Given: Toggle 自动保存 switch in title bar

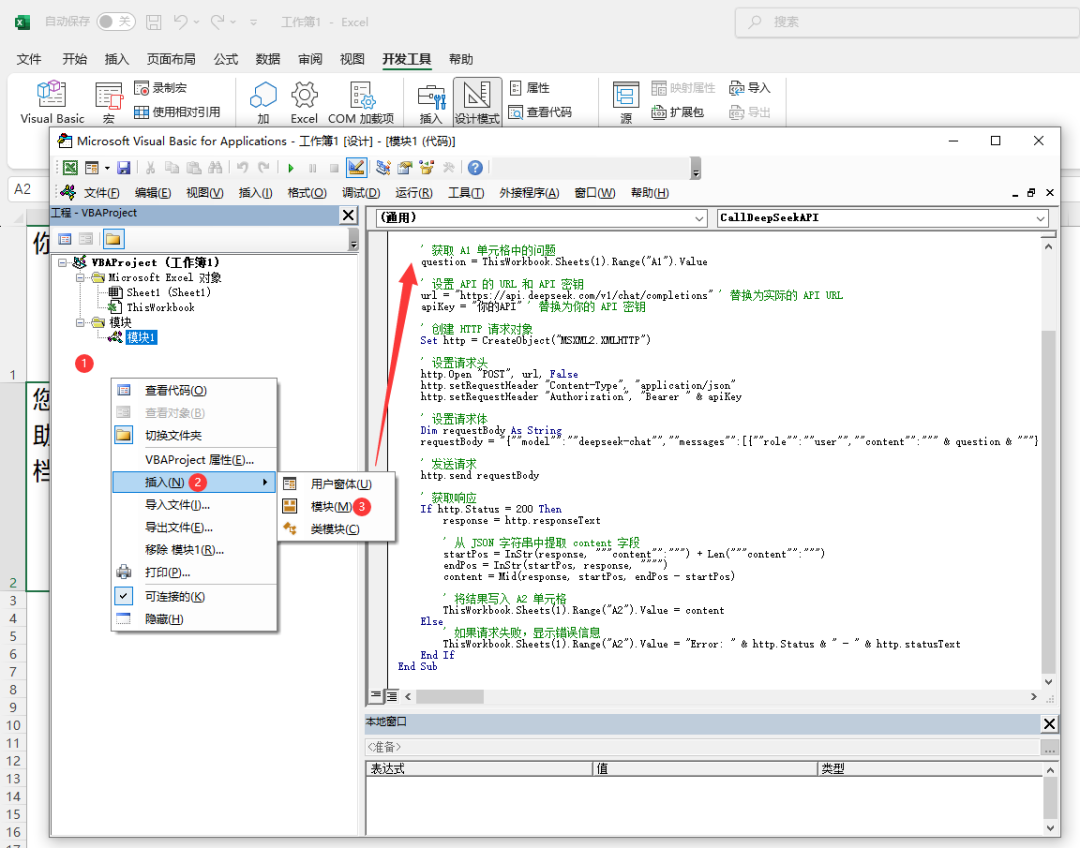Looking at the screenshot, I should (115, 22).
